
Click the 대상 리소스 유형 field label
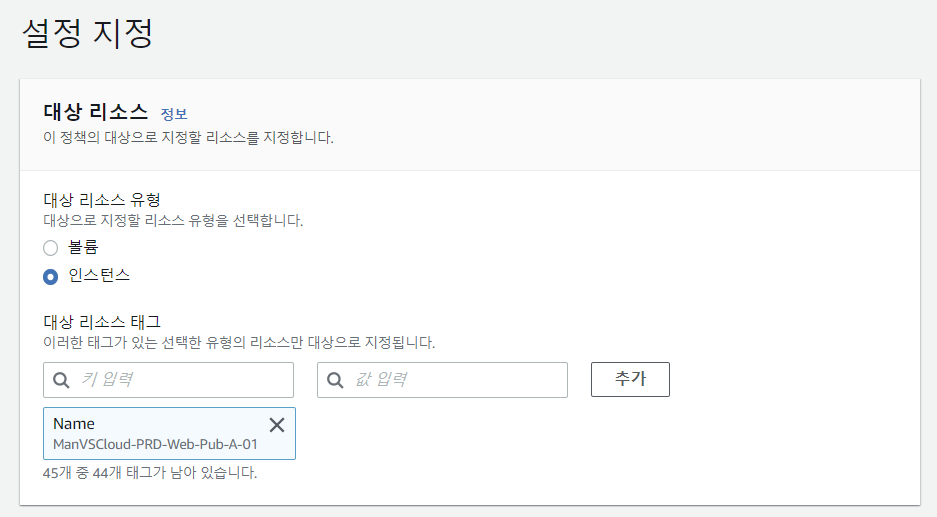pos(102,200)
